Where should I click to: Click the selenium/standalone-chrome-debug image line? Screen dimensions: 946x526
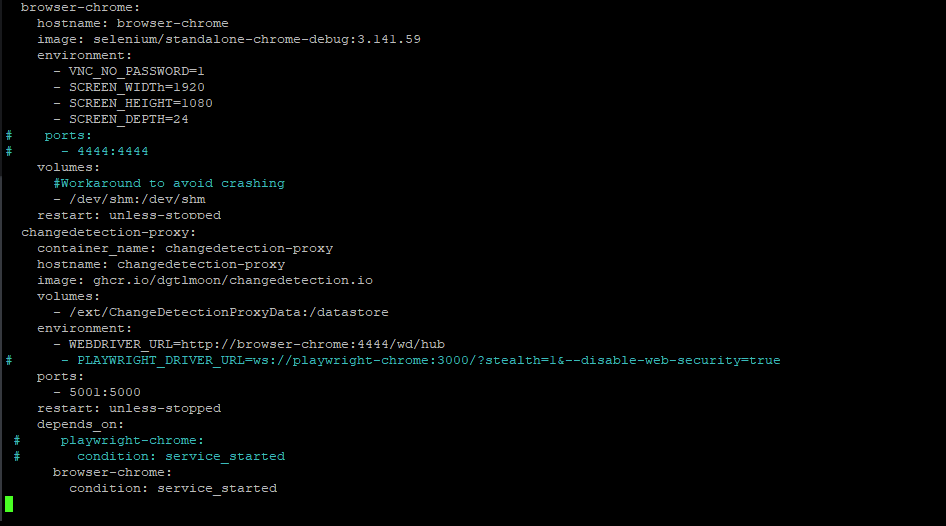229,39
